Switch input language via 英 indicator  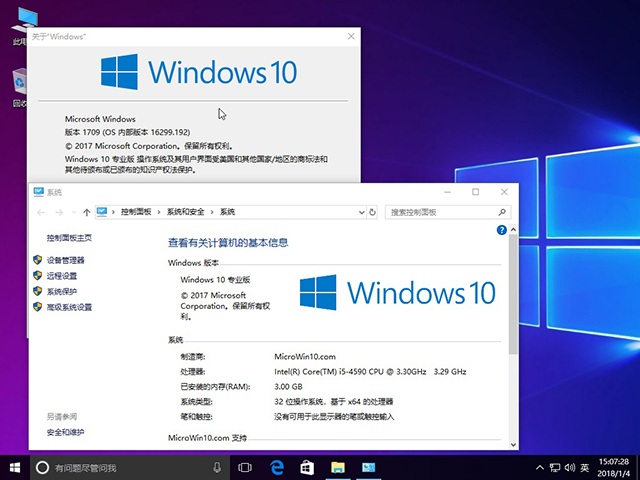click(x=585, y=468)
